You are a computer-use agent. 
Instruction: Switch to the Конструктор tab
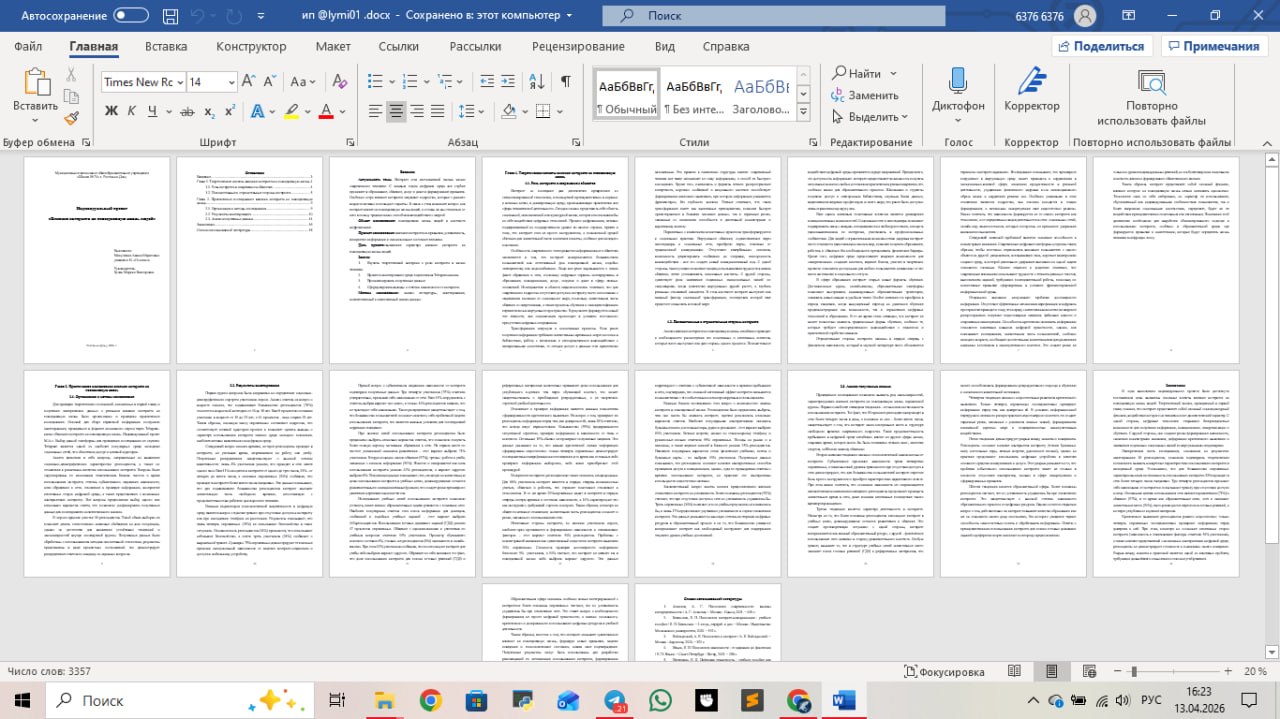(x=251, y=46)
